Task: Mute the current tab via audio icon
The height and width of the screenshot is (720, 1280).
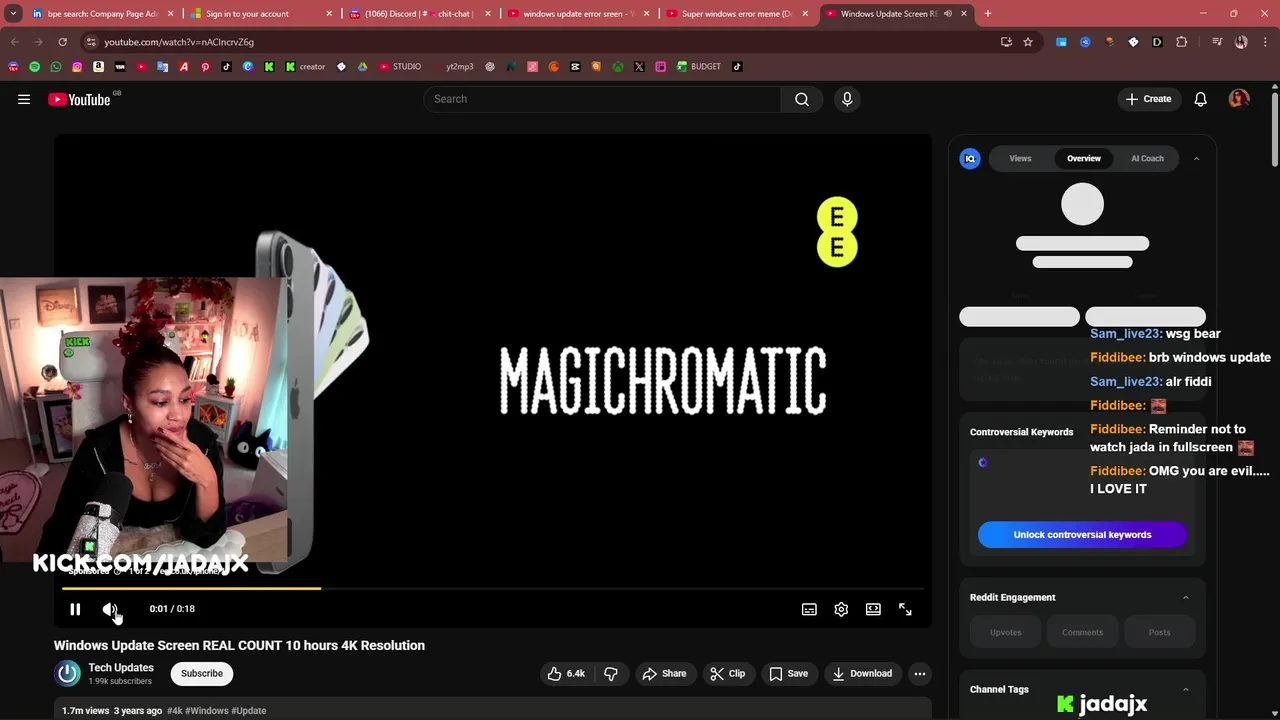Action: point(947,14)
